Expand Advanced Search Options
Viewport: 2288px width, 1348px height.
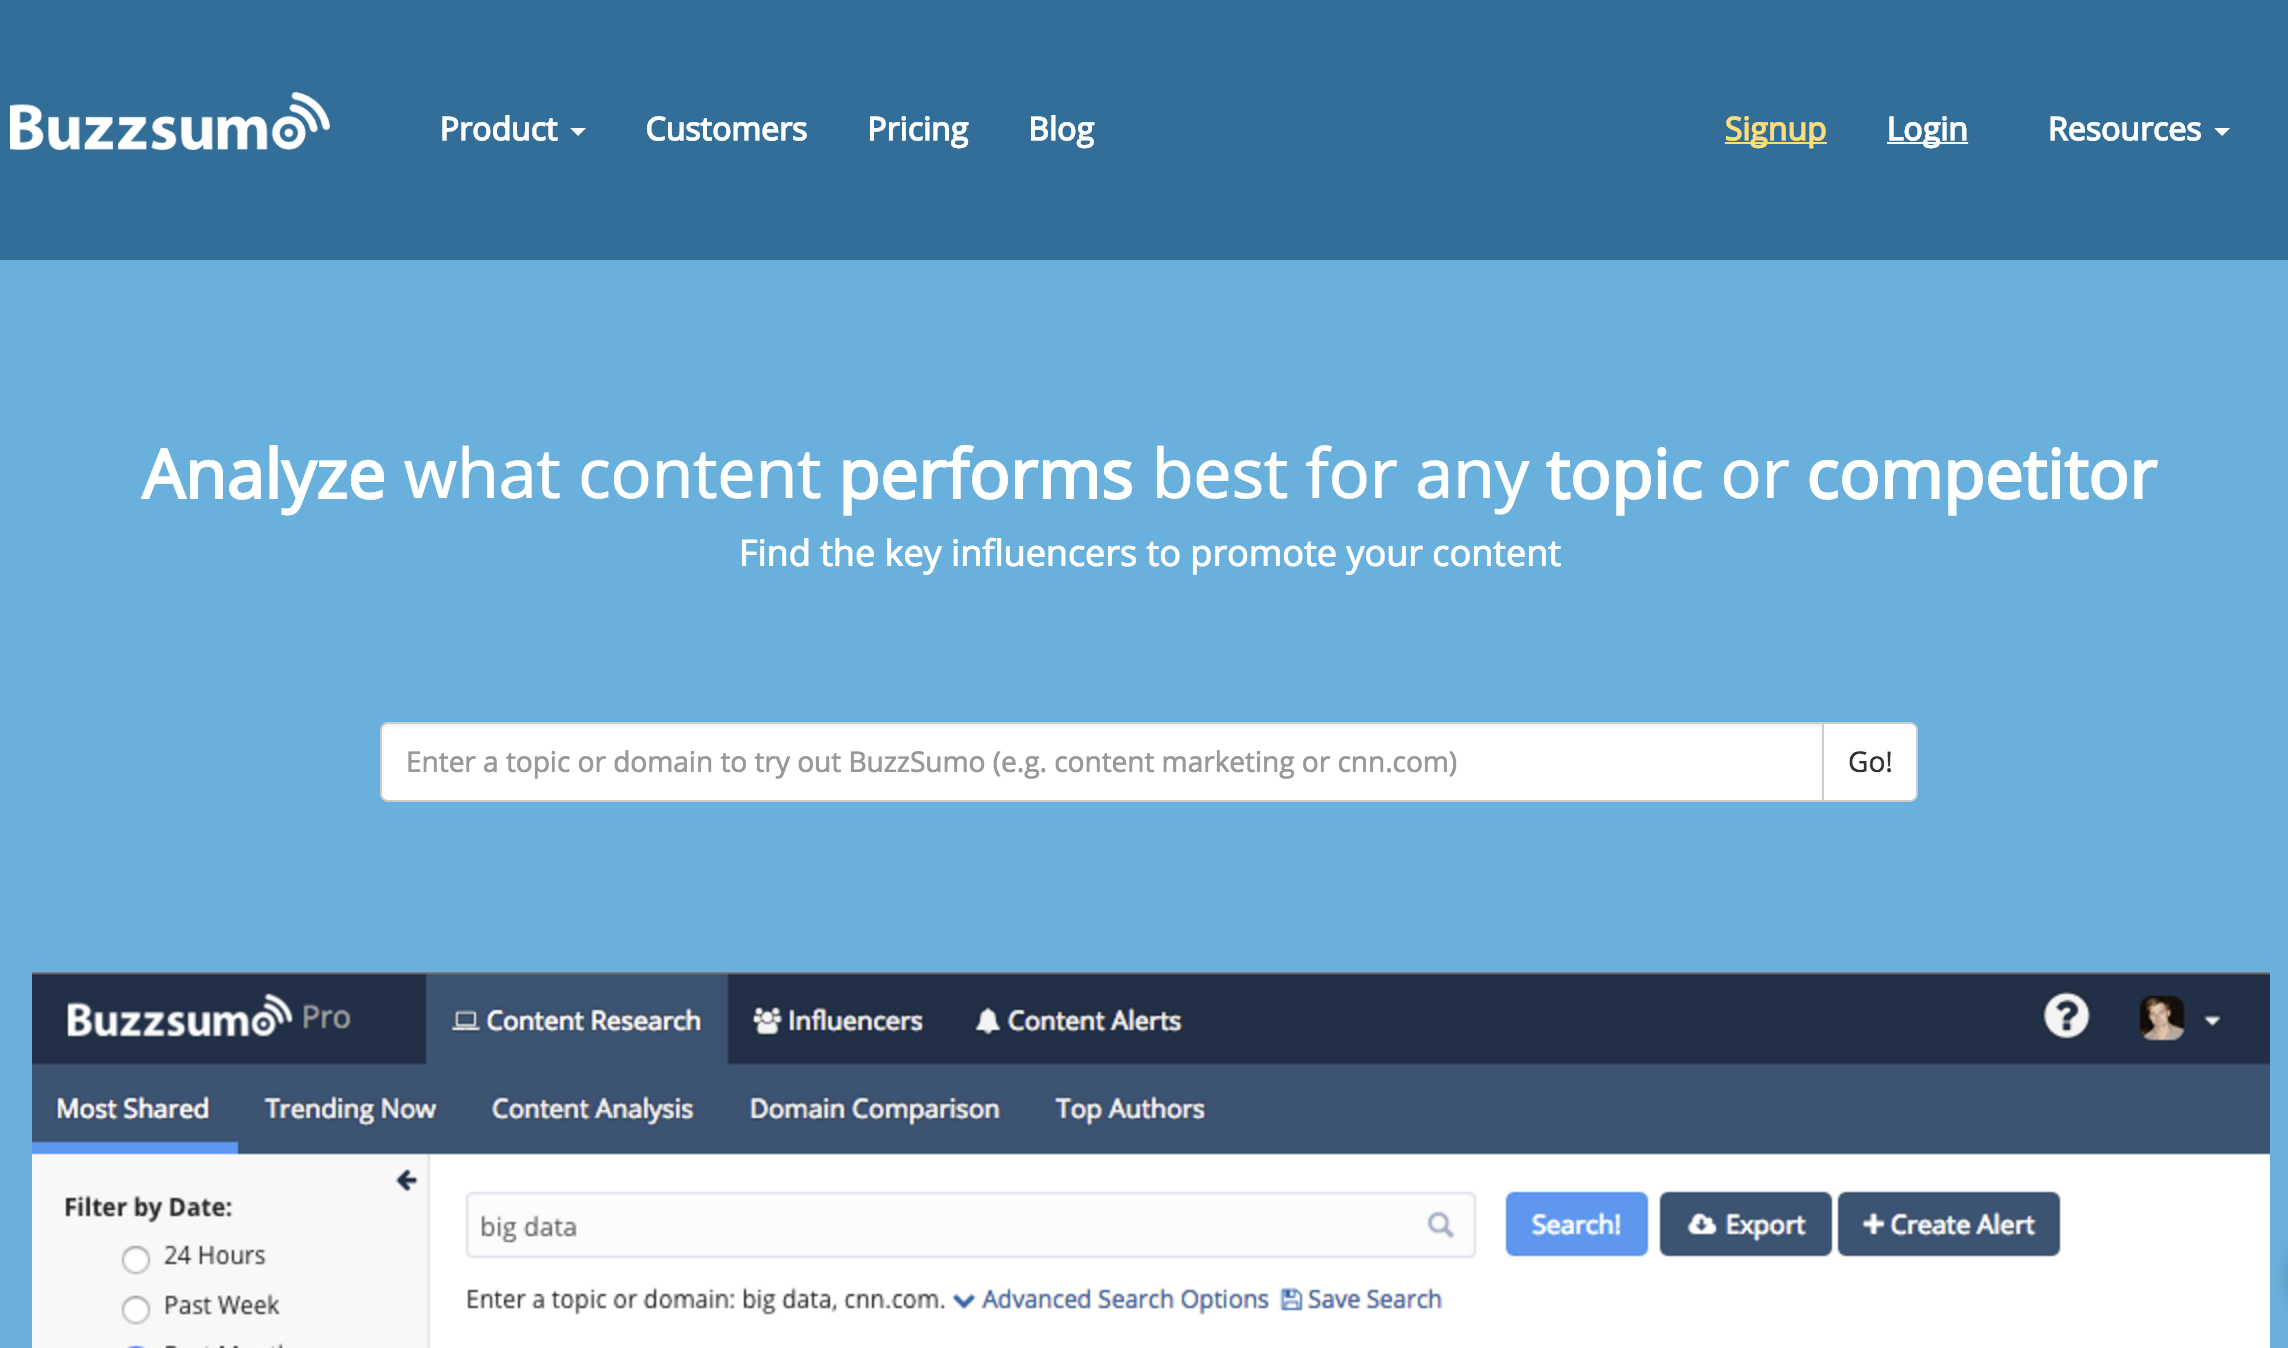click(x=1111, y=1299)
